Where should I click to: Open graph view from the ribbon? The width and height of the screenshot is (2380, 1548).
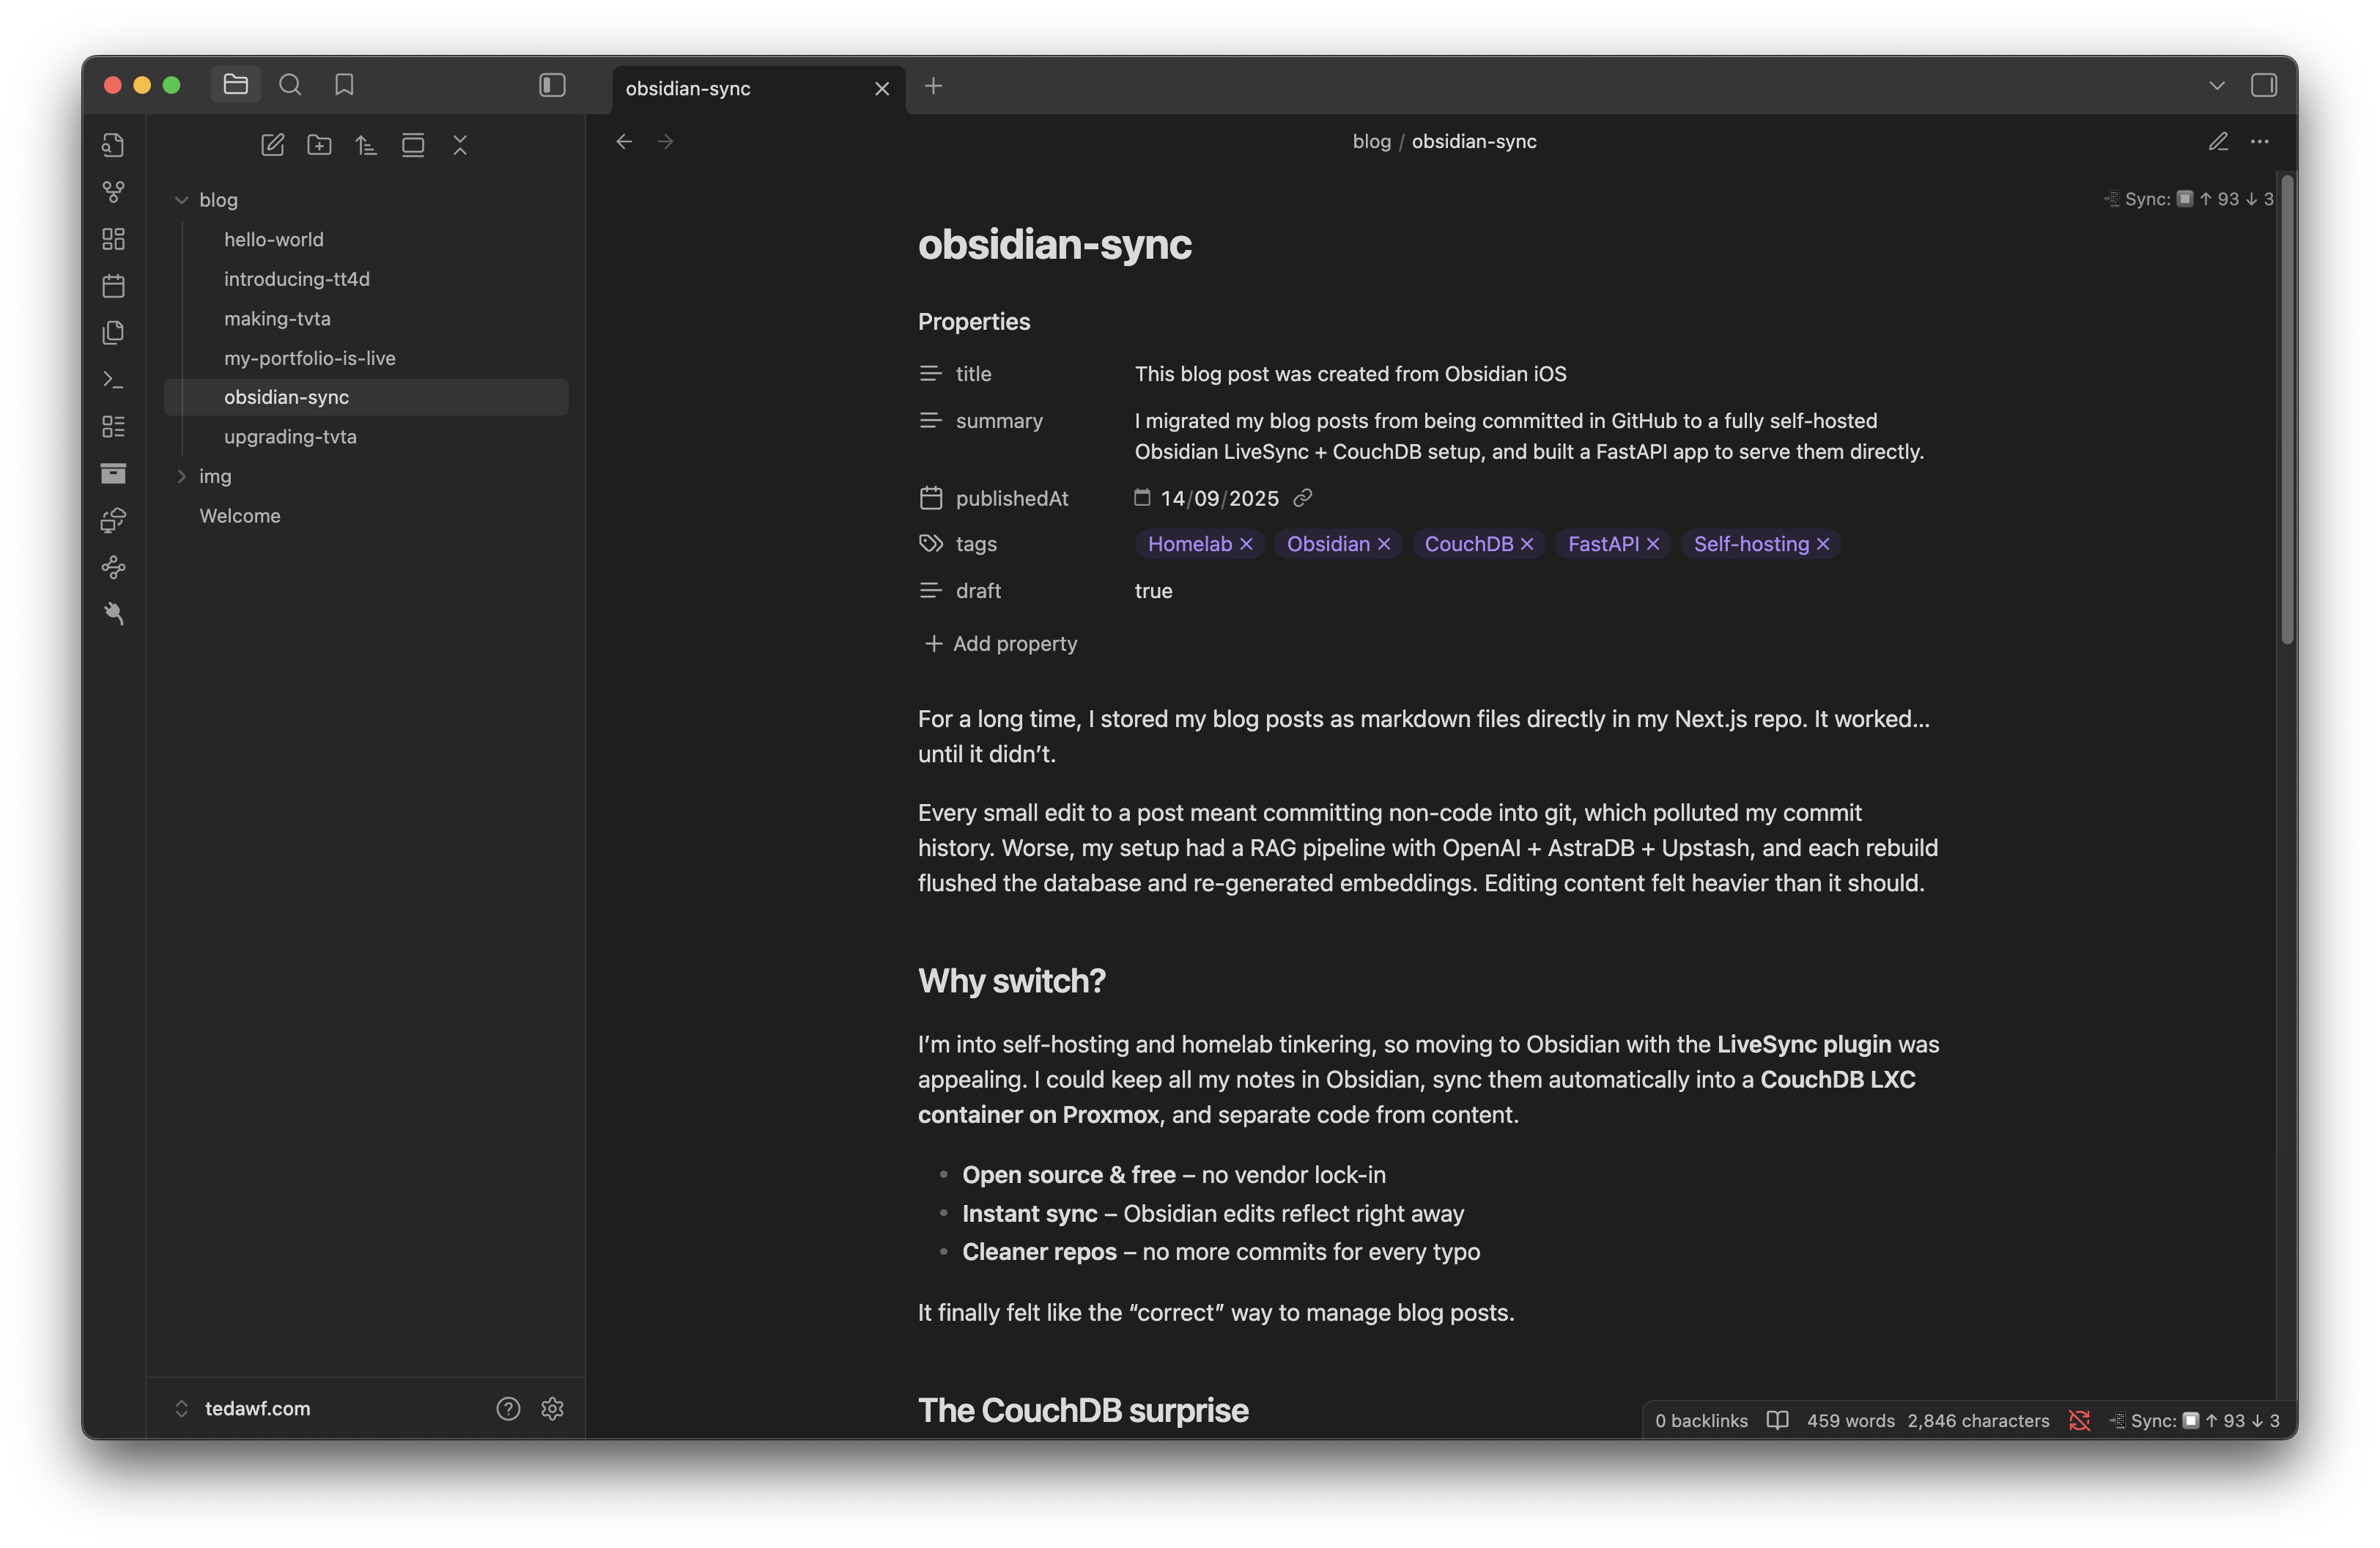click(113, 191)
